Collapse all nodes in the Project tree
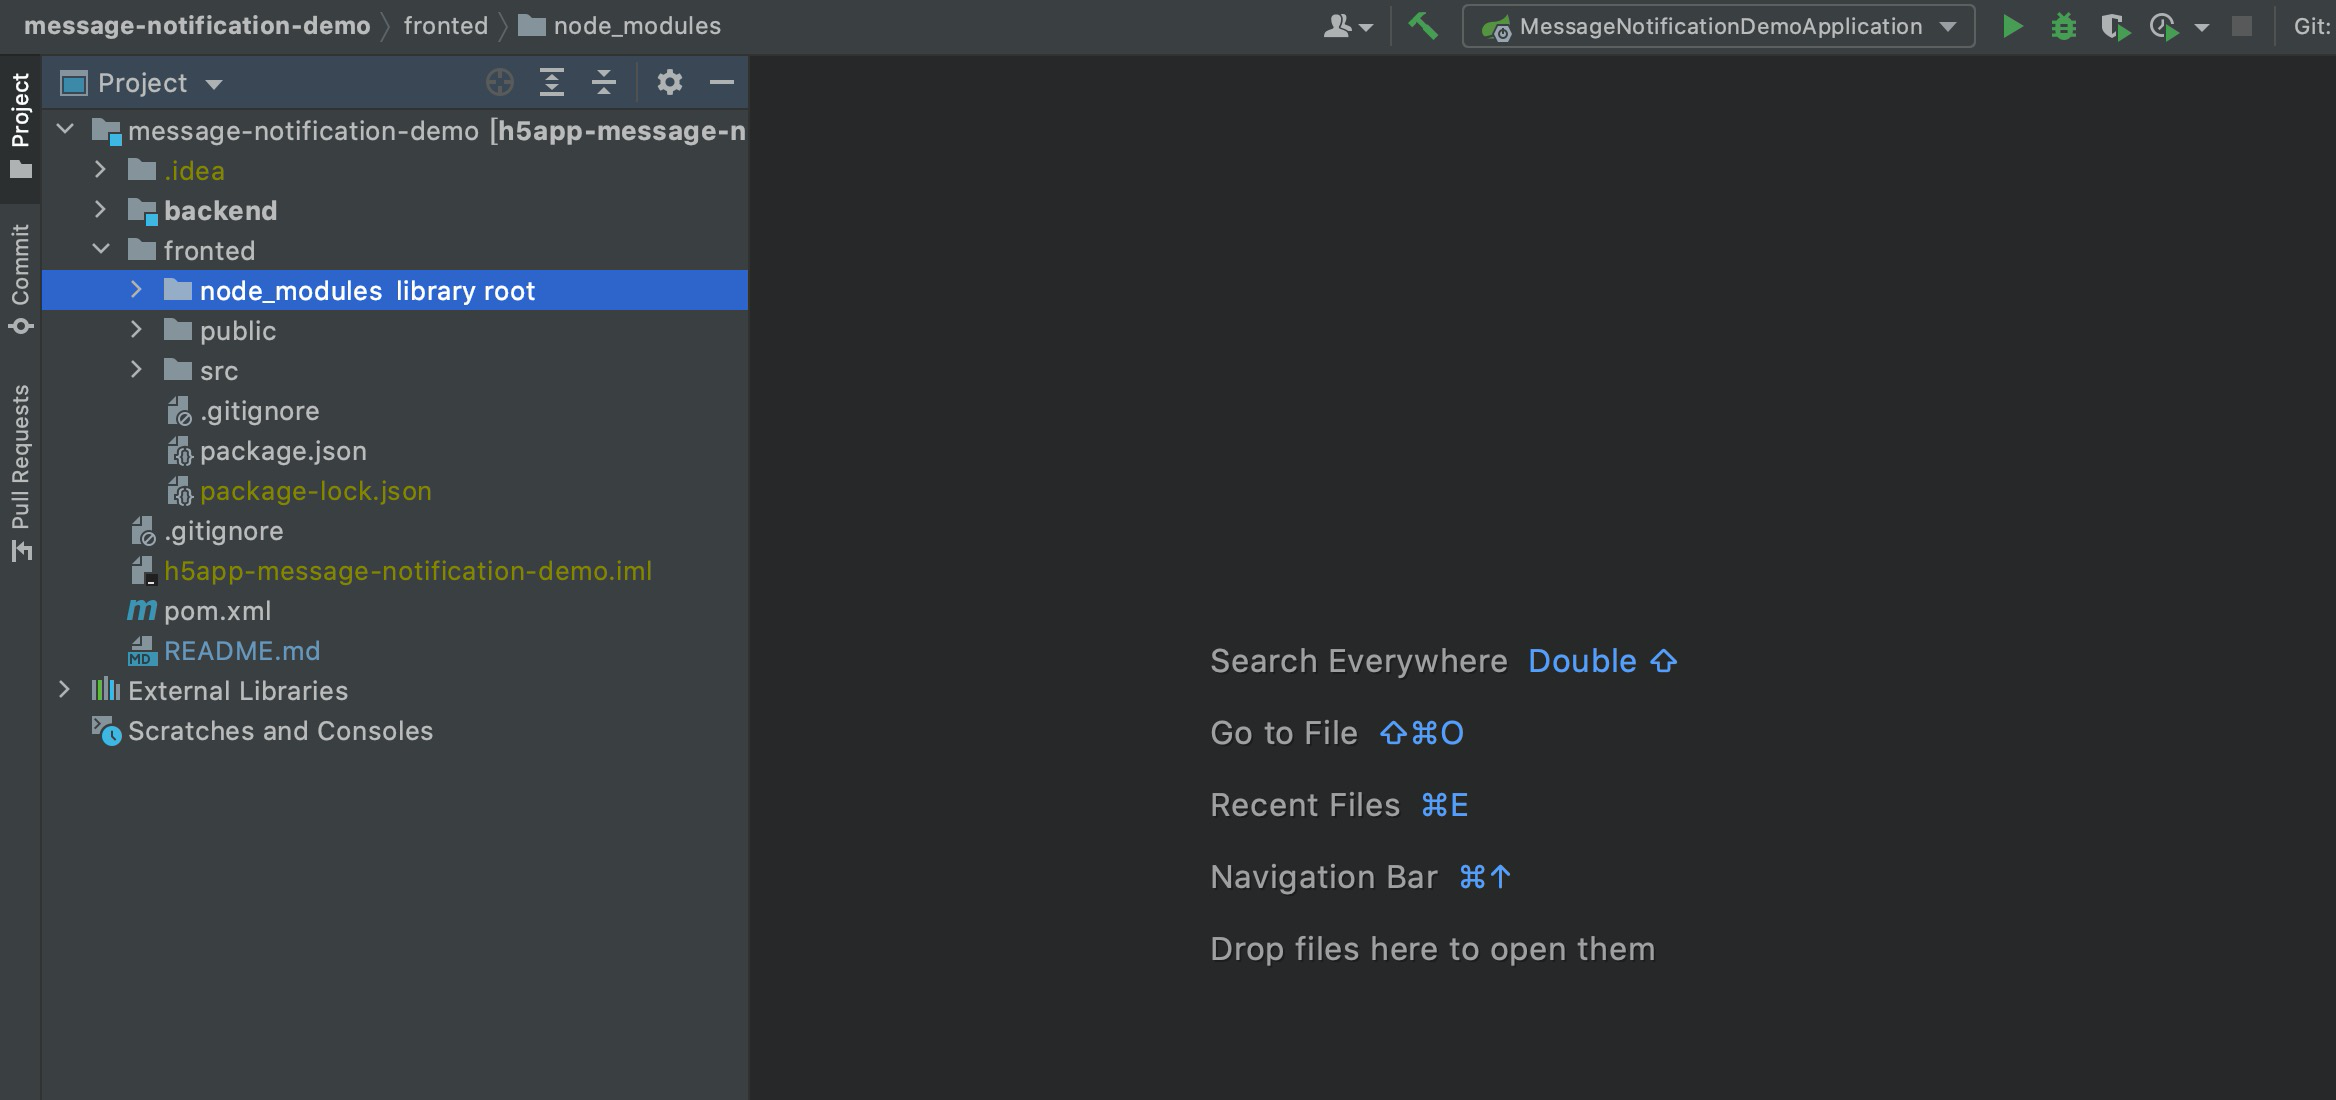 603,82
